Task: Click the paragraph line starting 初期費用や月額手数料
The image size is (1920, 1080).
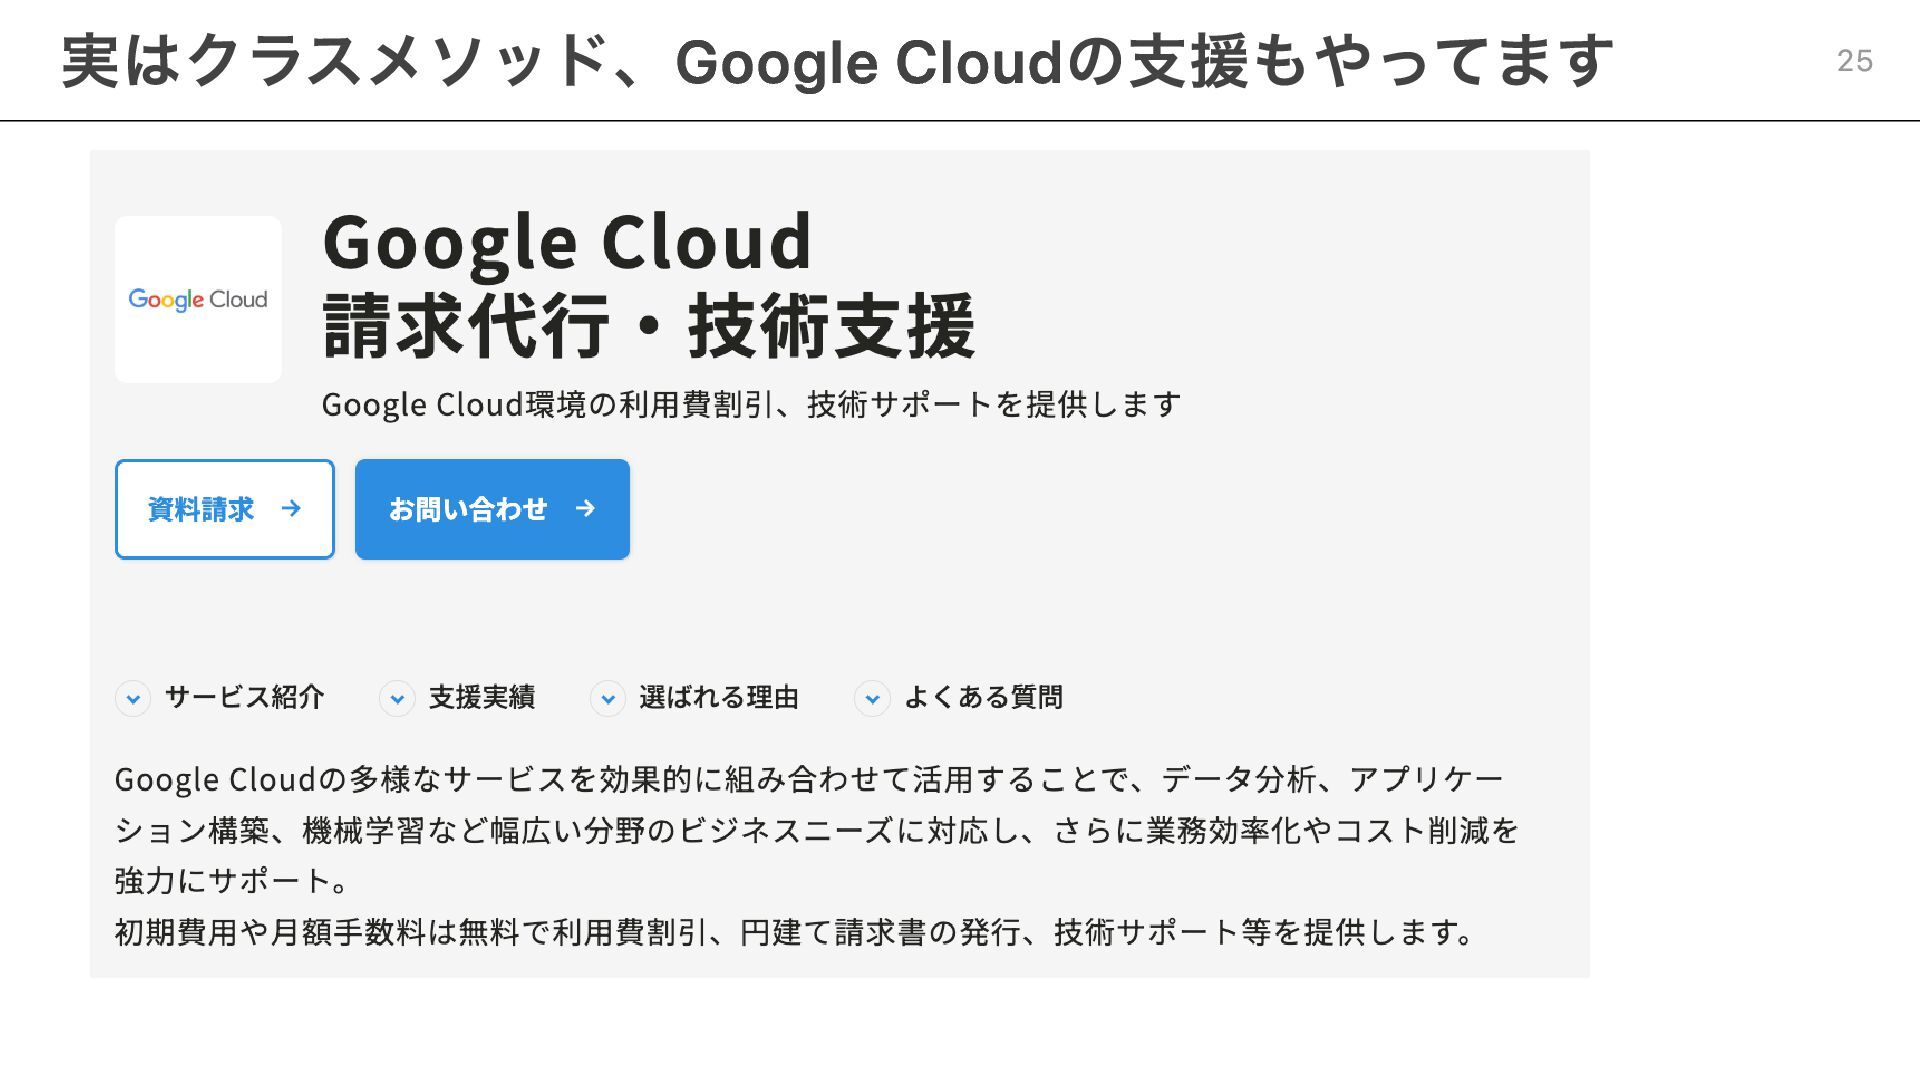Action: 795,932
